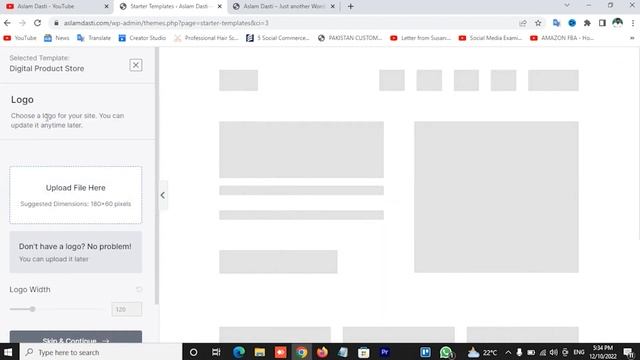This screenshot has width=640, height=360.
Task: Open the Chrome profile avatar
Action: click(x=617, y=23)
